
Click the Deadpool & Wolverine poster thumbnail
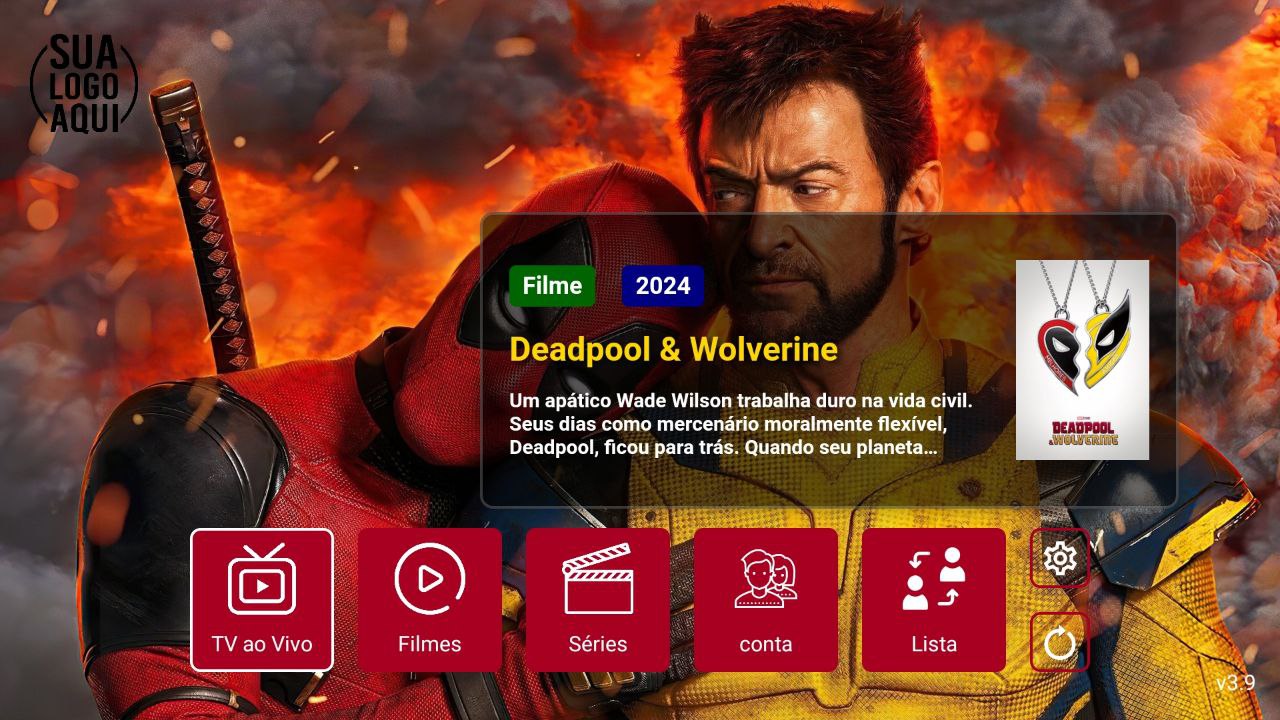coord(1082,360)
